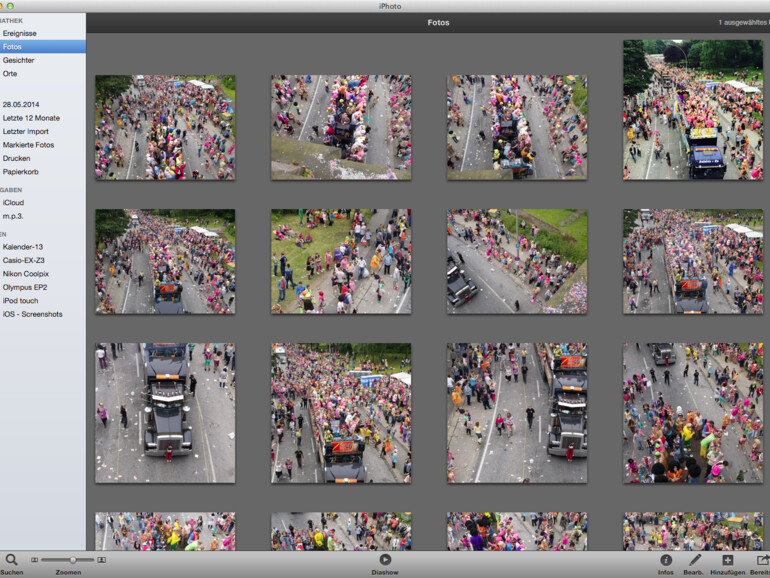770x578 pixels.
Task: Click the Bearb. pencil icon
Action: 694,560
